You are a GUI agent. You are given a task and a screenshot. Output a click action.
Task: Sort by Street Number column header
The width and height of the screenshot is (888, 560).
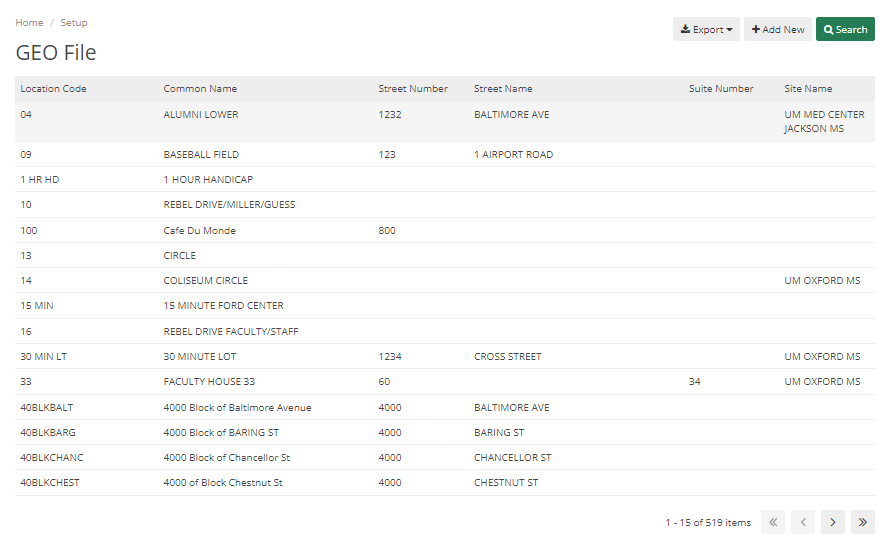(x=413, y=89)
